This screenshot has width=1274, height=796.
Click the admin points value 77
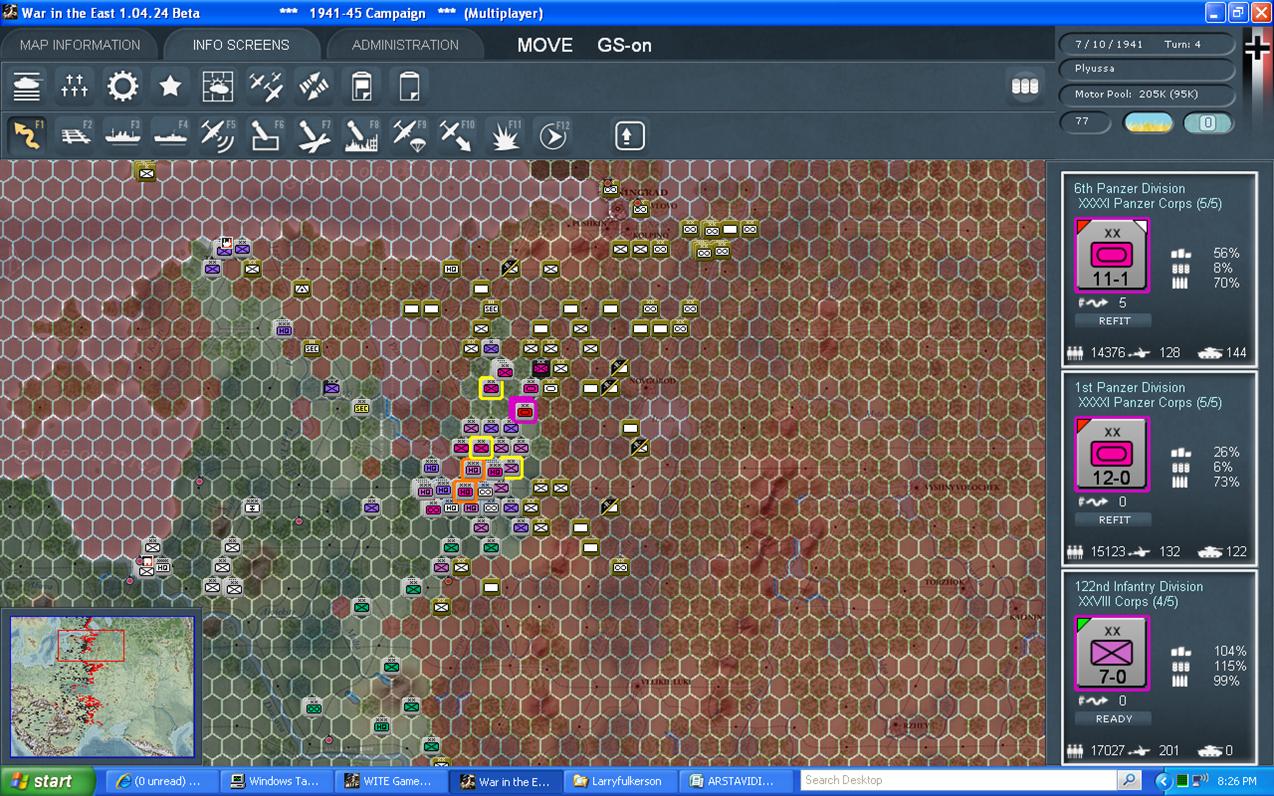click(1085, 122)
